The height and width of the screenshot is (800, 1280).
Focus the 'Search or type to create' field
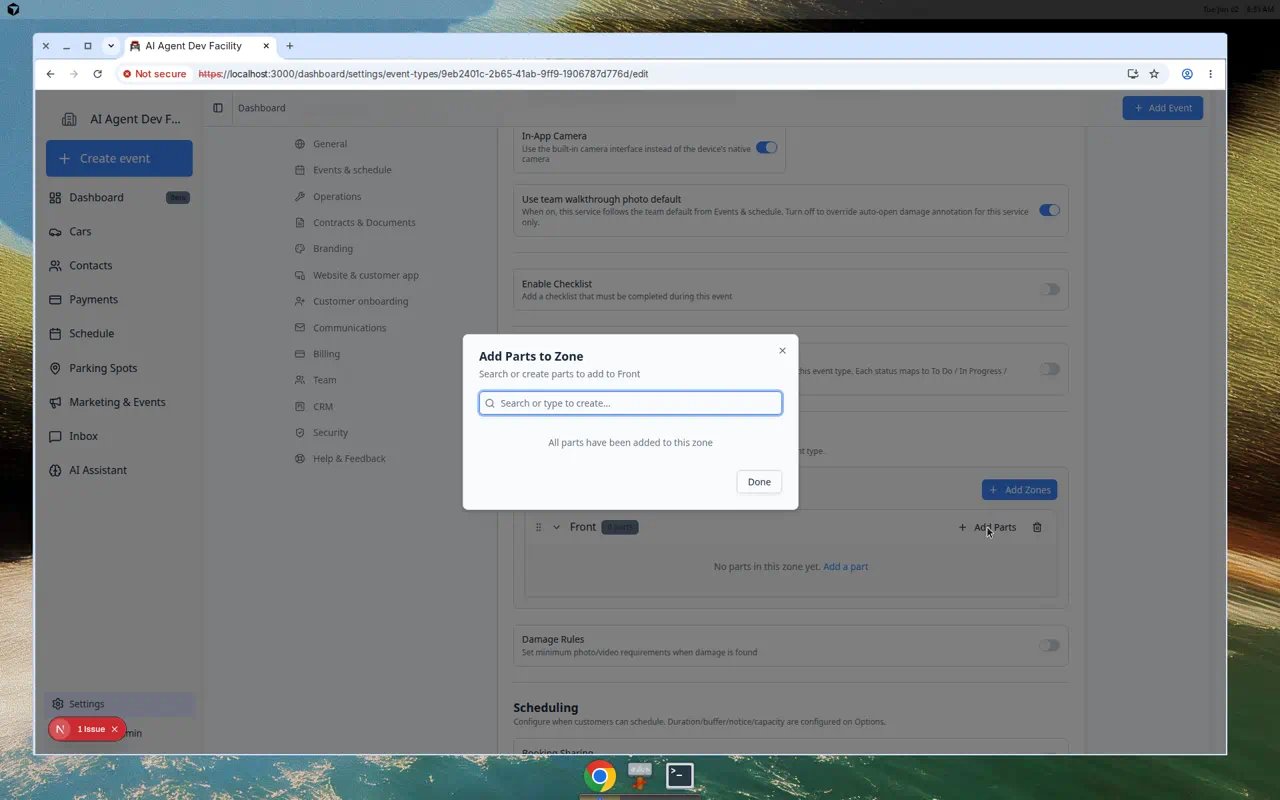click(630, 403)
